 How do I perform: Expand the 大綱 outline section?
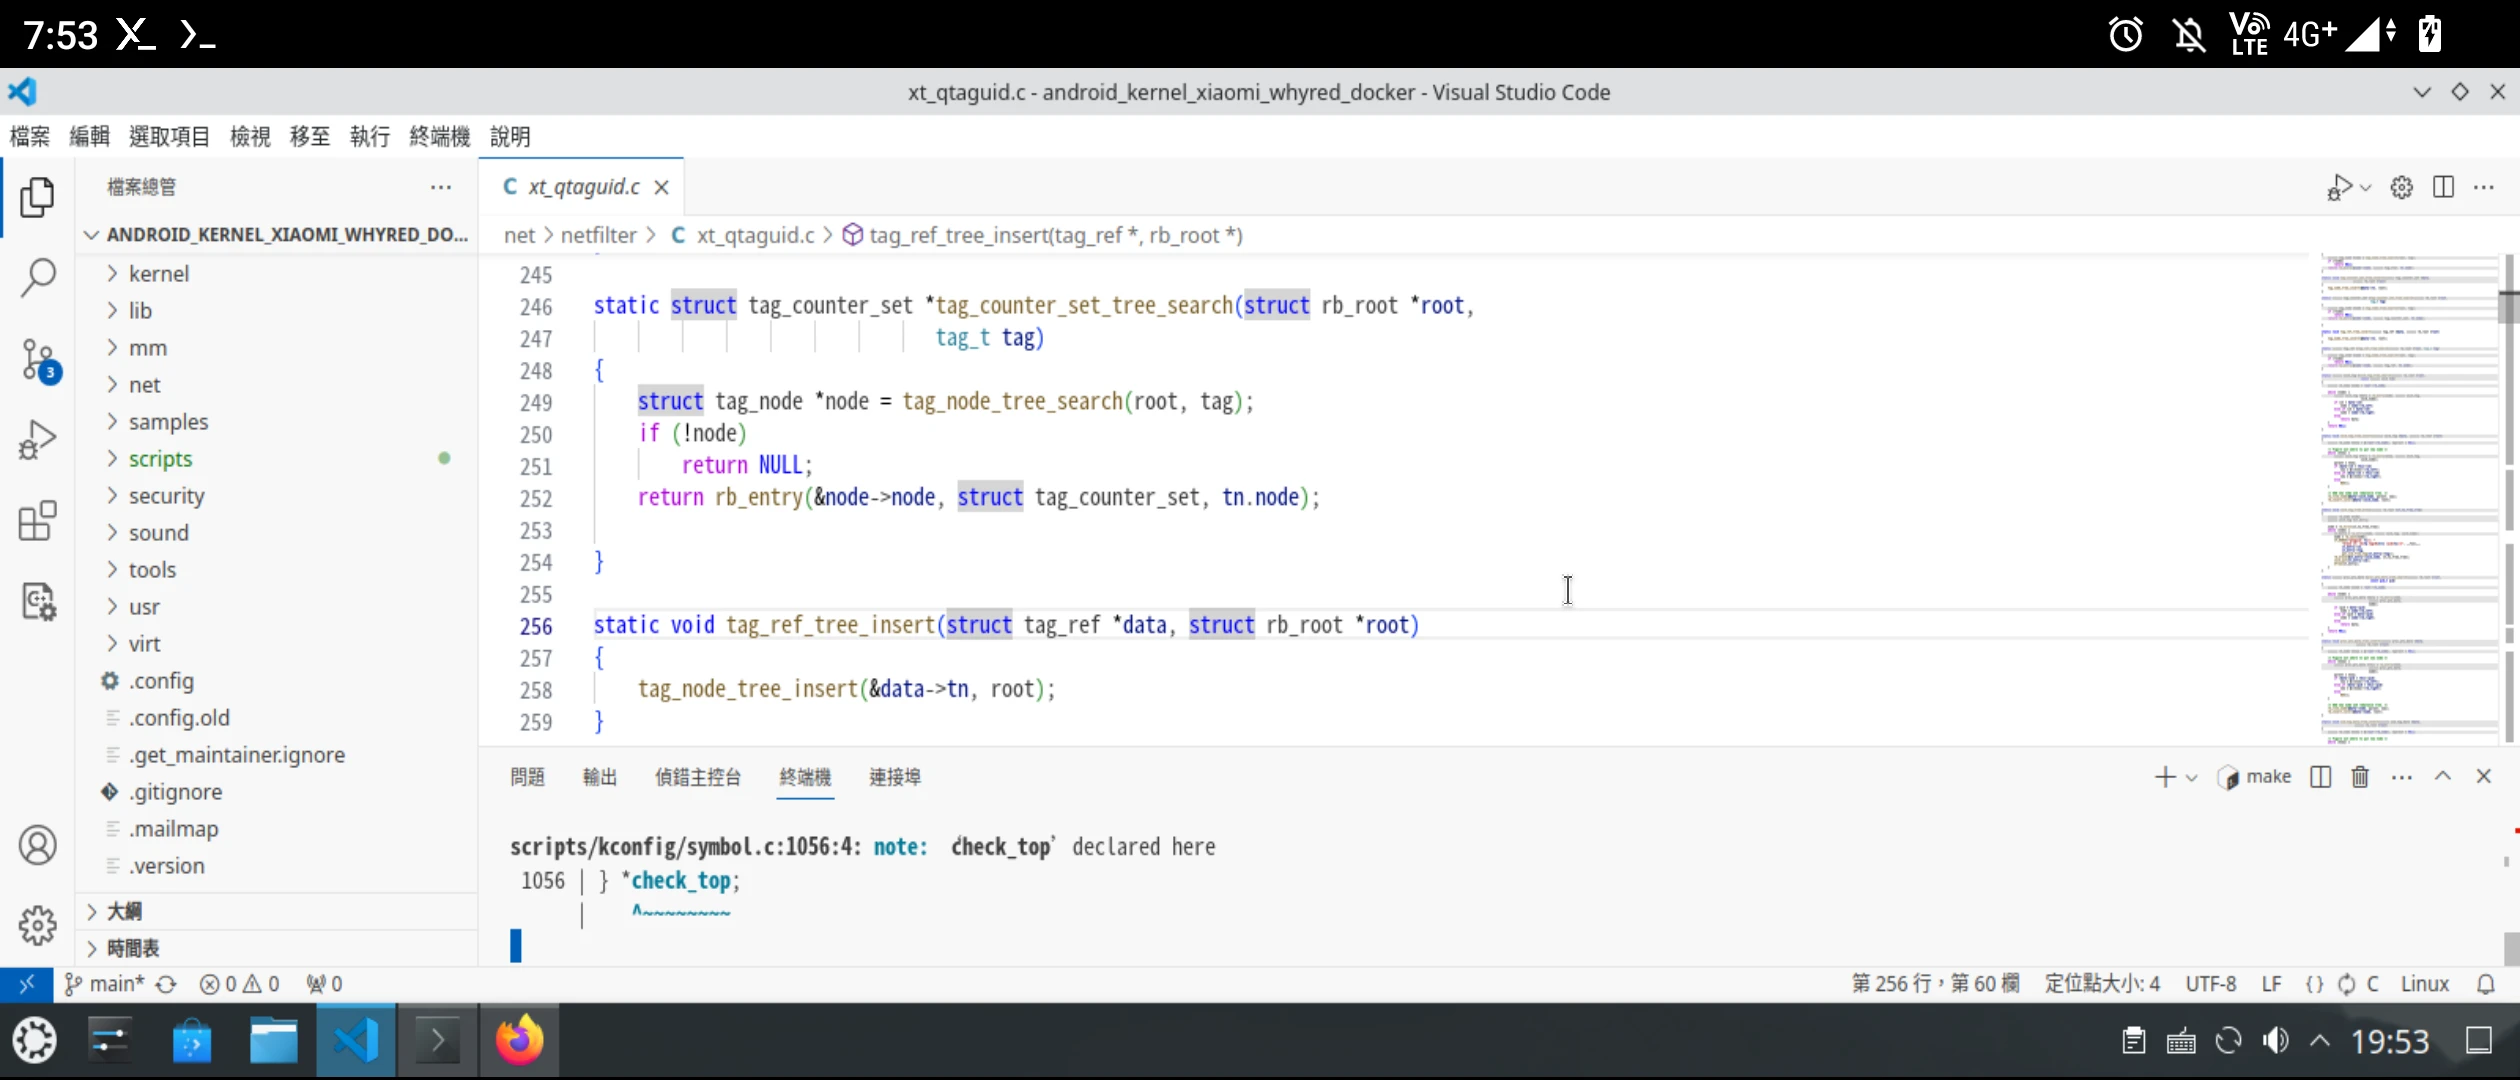coord(124,911)
